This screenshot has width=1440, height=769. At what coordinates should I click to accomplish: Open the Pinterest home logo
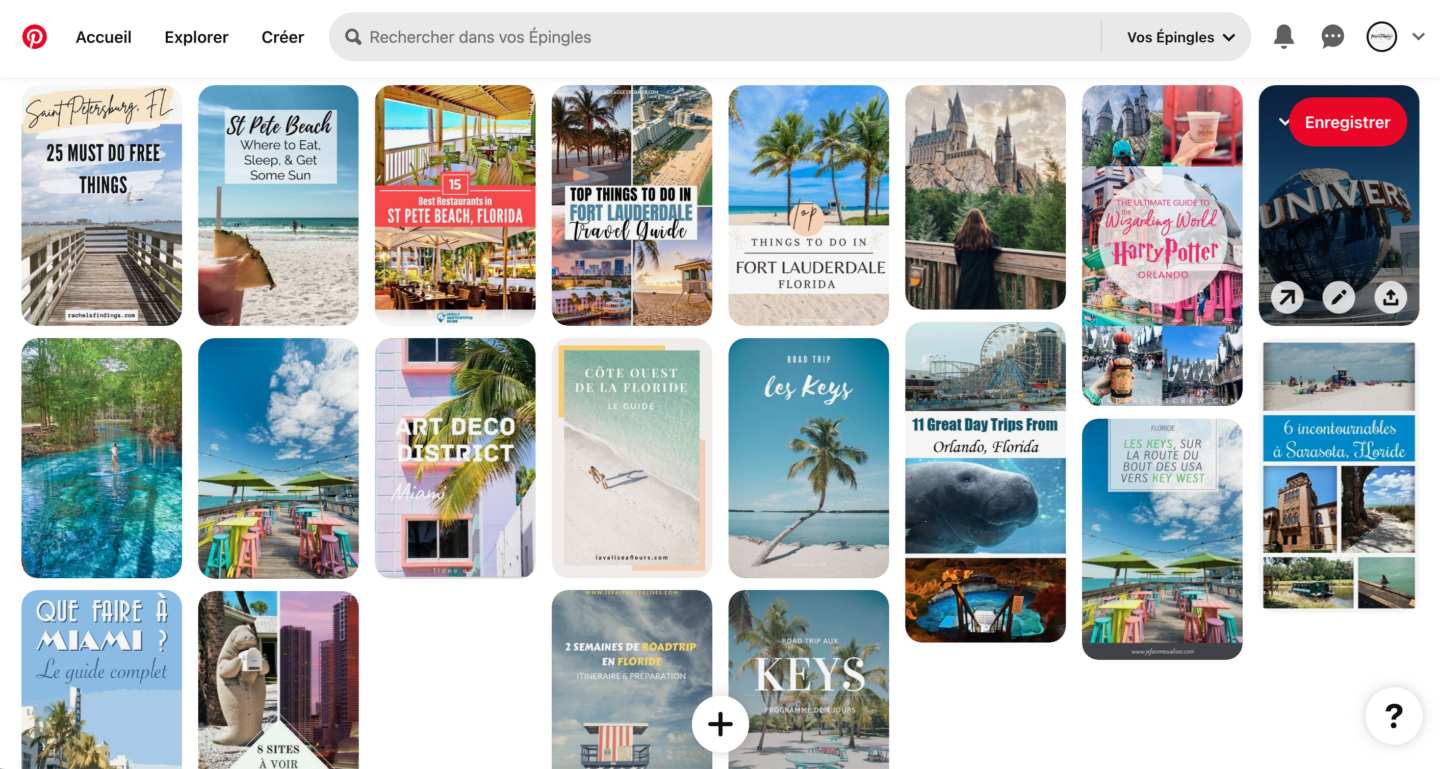pyautogui.click(x=35, y=36)
